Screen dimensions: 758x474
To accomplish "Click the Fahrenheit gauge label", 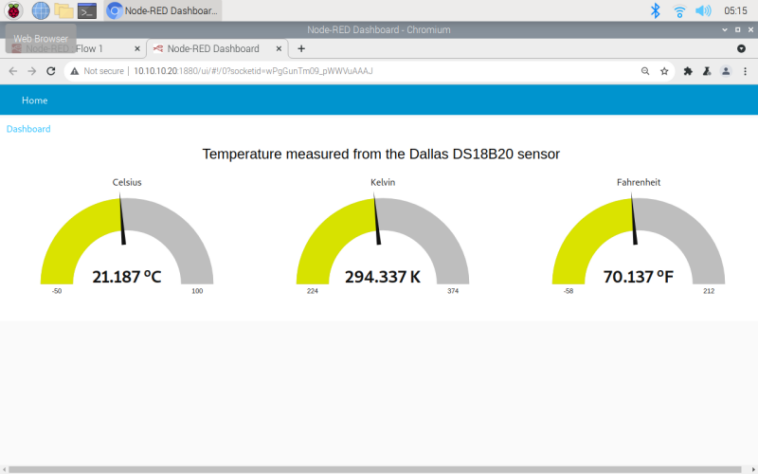I will click(638, 182).
